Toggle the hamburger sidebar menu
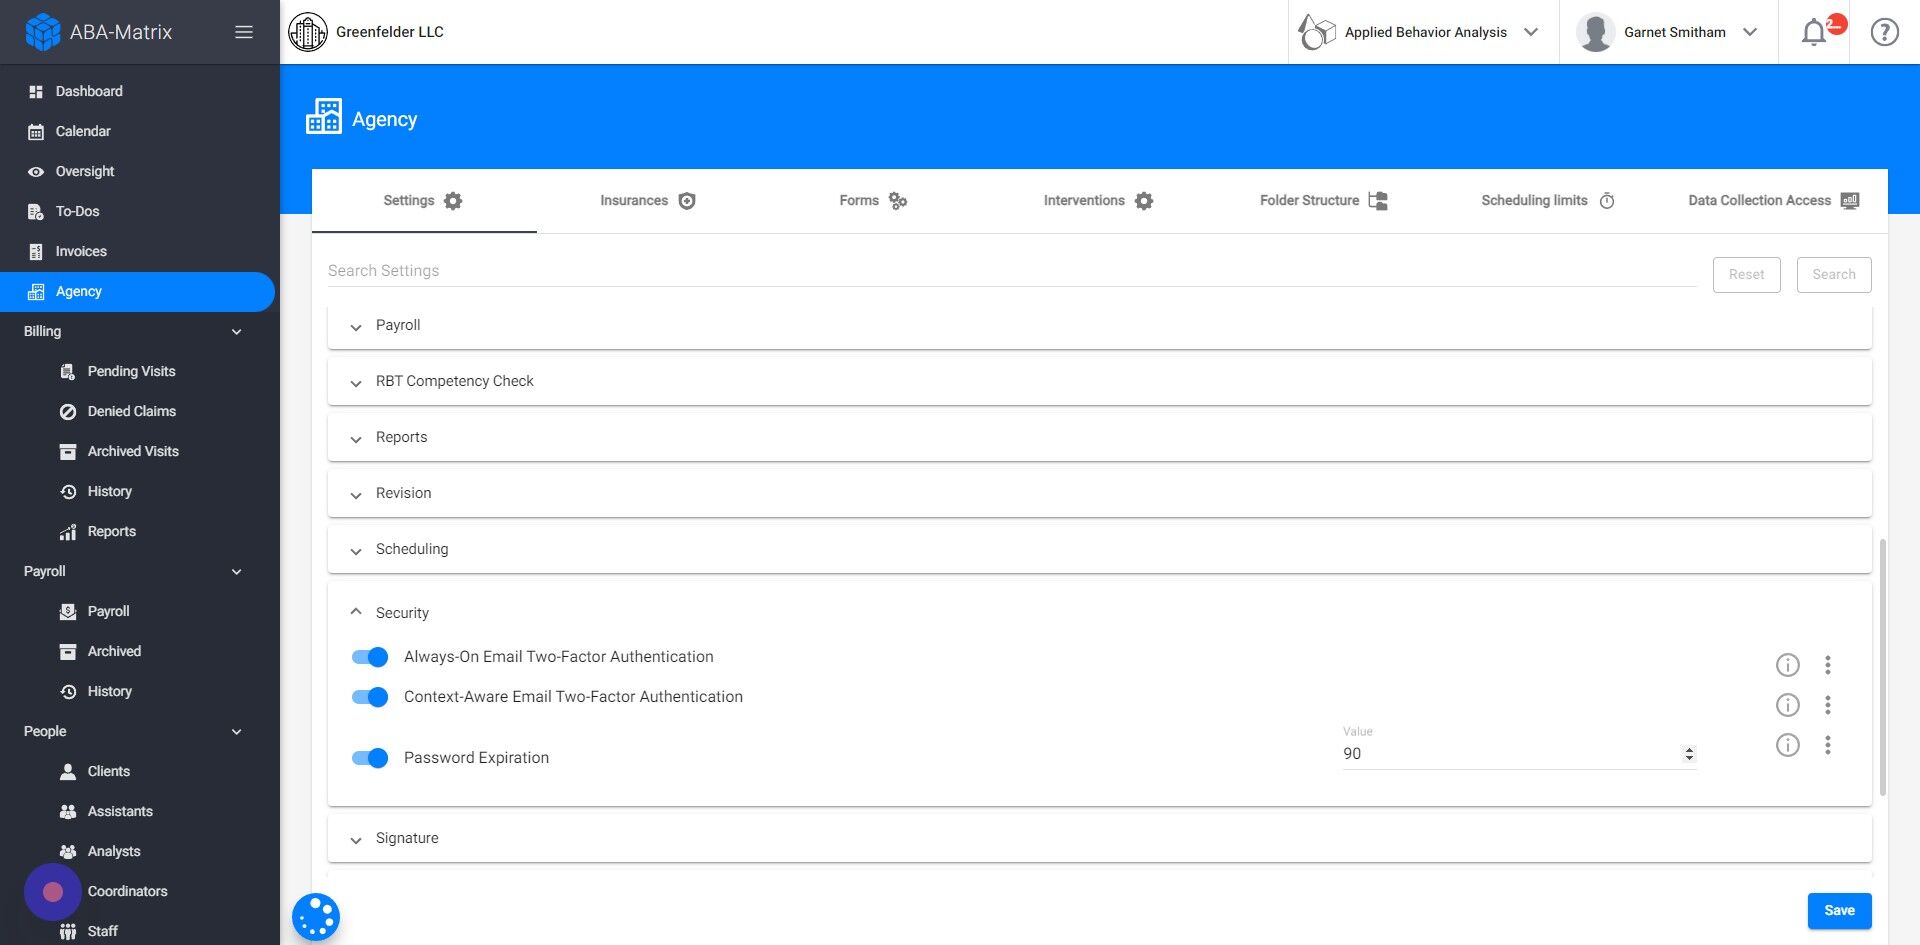This screenshot has width=1920, height=945. coord(244,32)
